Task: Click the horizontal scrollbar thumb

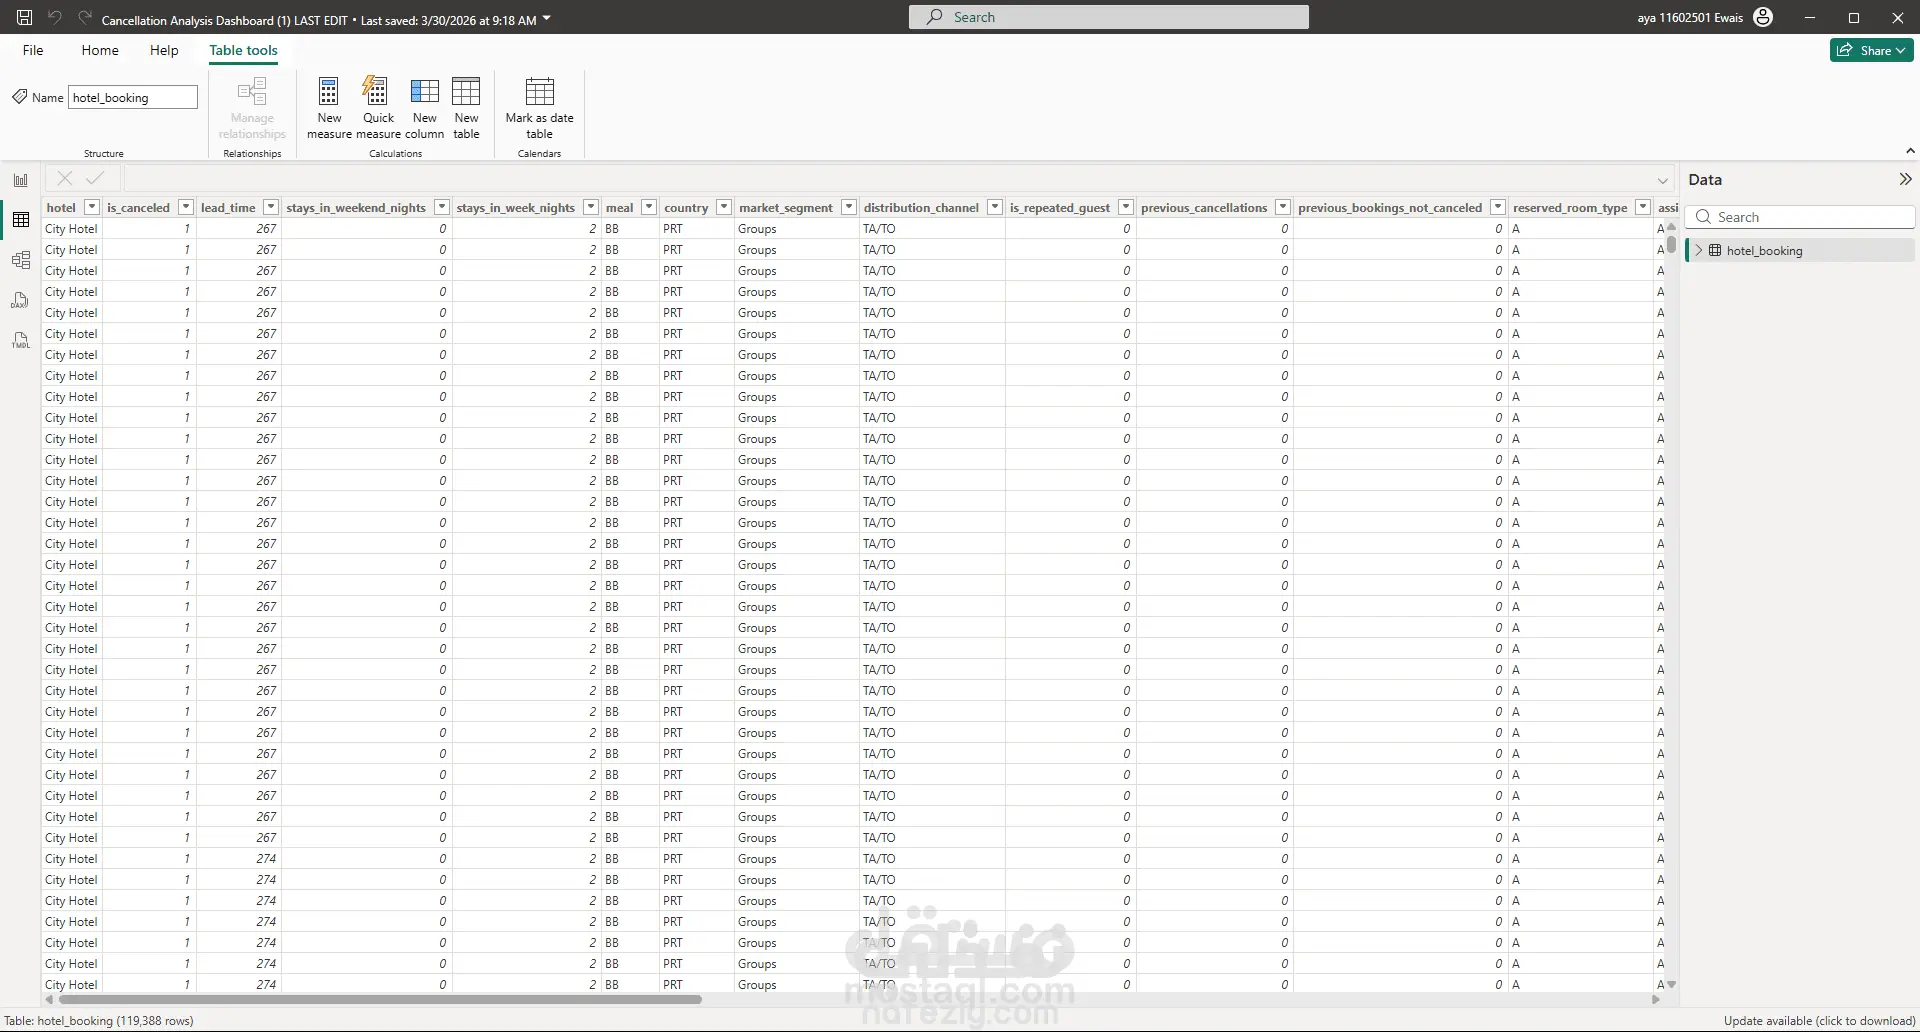Action: (380, 999)
